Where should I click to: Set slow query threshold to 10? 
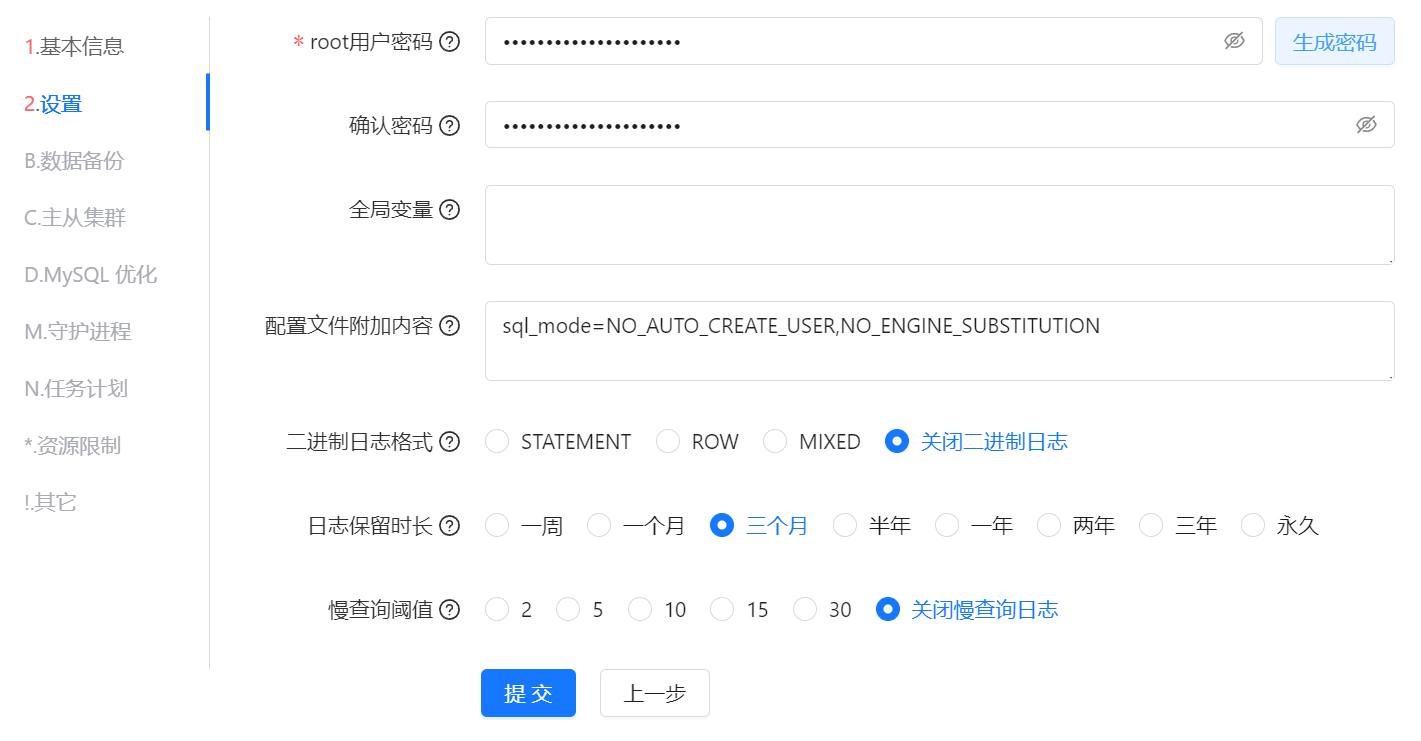click(x=640, y=609)
